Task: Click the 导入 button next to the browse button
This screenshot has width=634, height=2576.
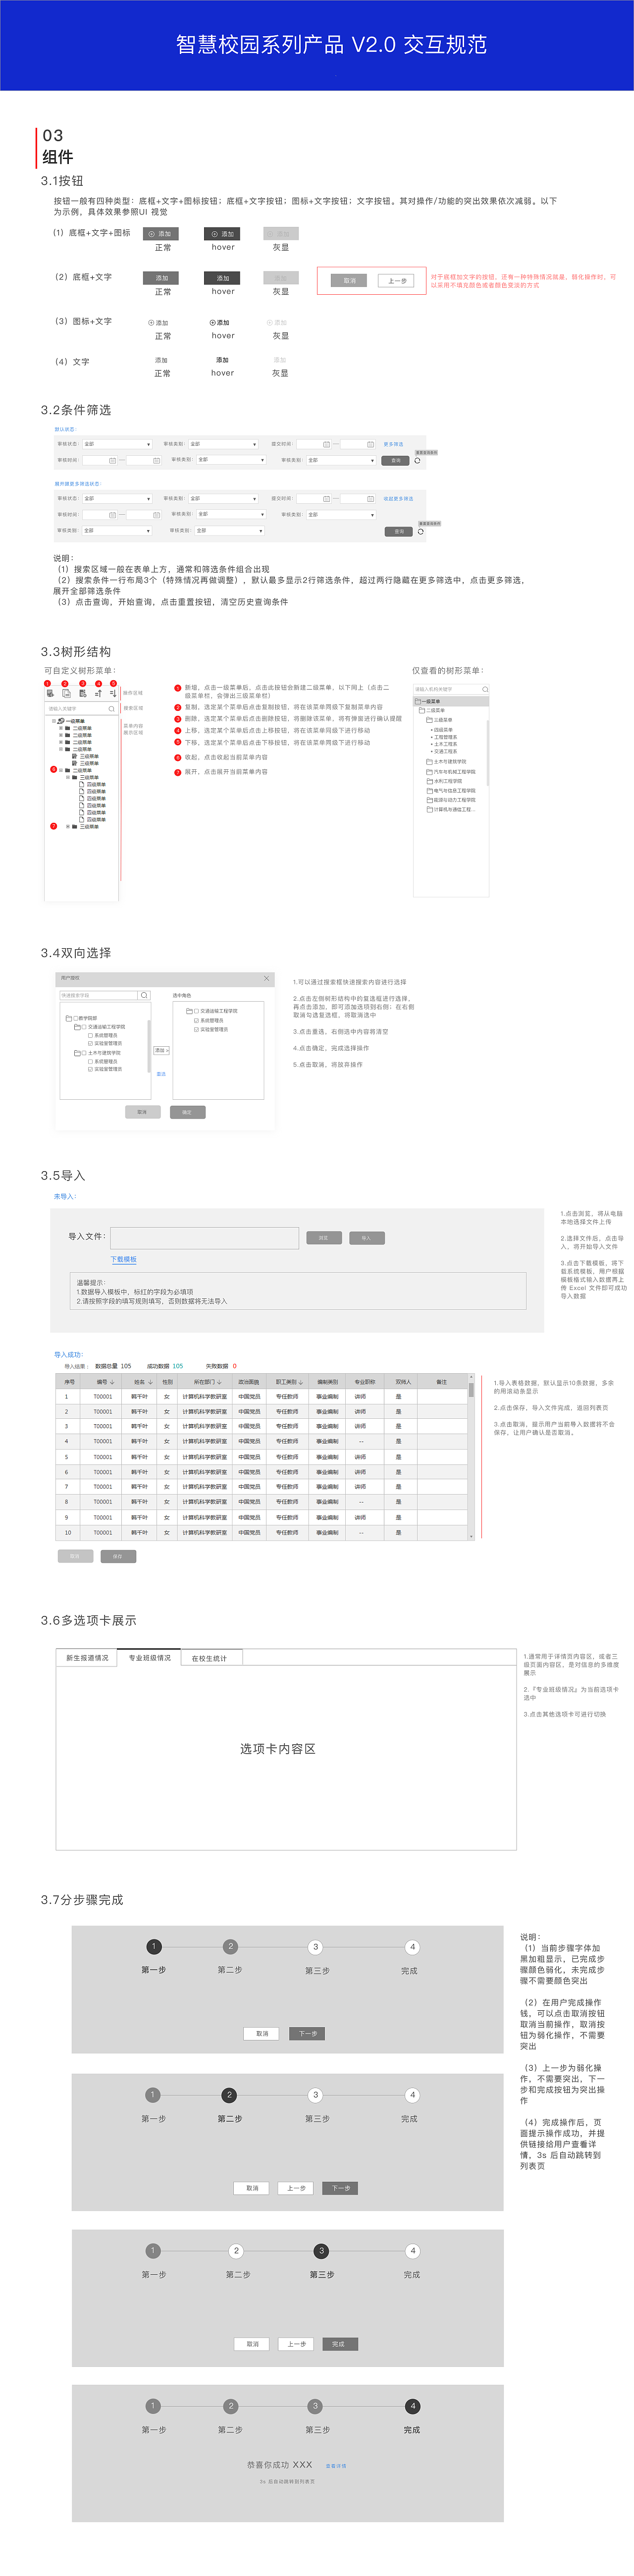Action: click(x=366, y=1238)
